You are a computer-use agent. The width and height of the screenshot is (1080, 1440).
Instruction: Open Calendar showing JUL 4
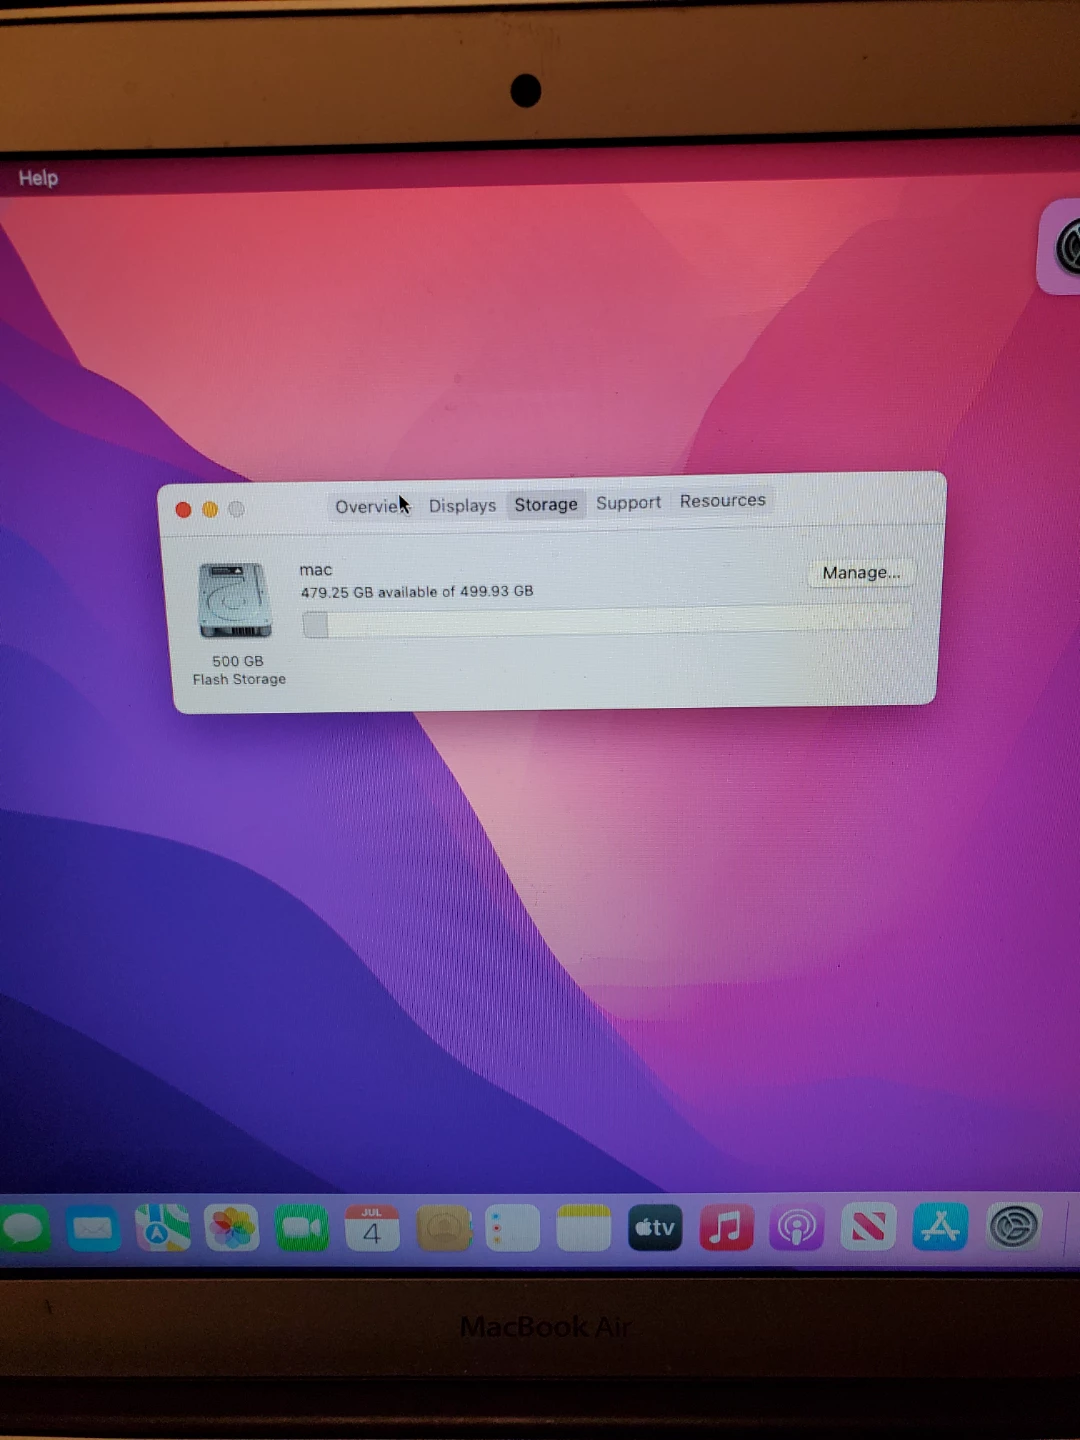pos(372,1228)
